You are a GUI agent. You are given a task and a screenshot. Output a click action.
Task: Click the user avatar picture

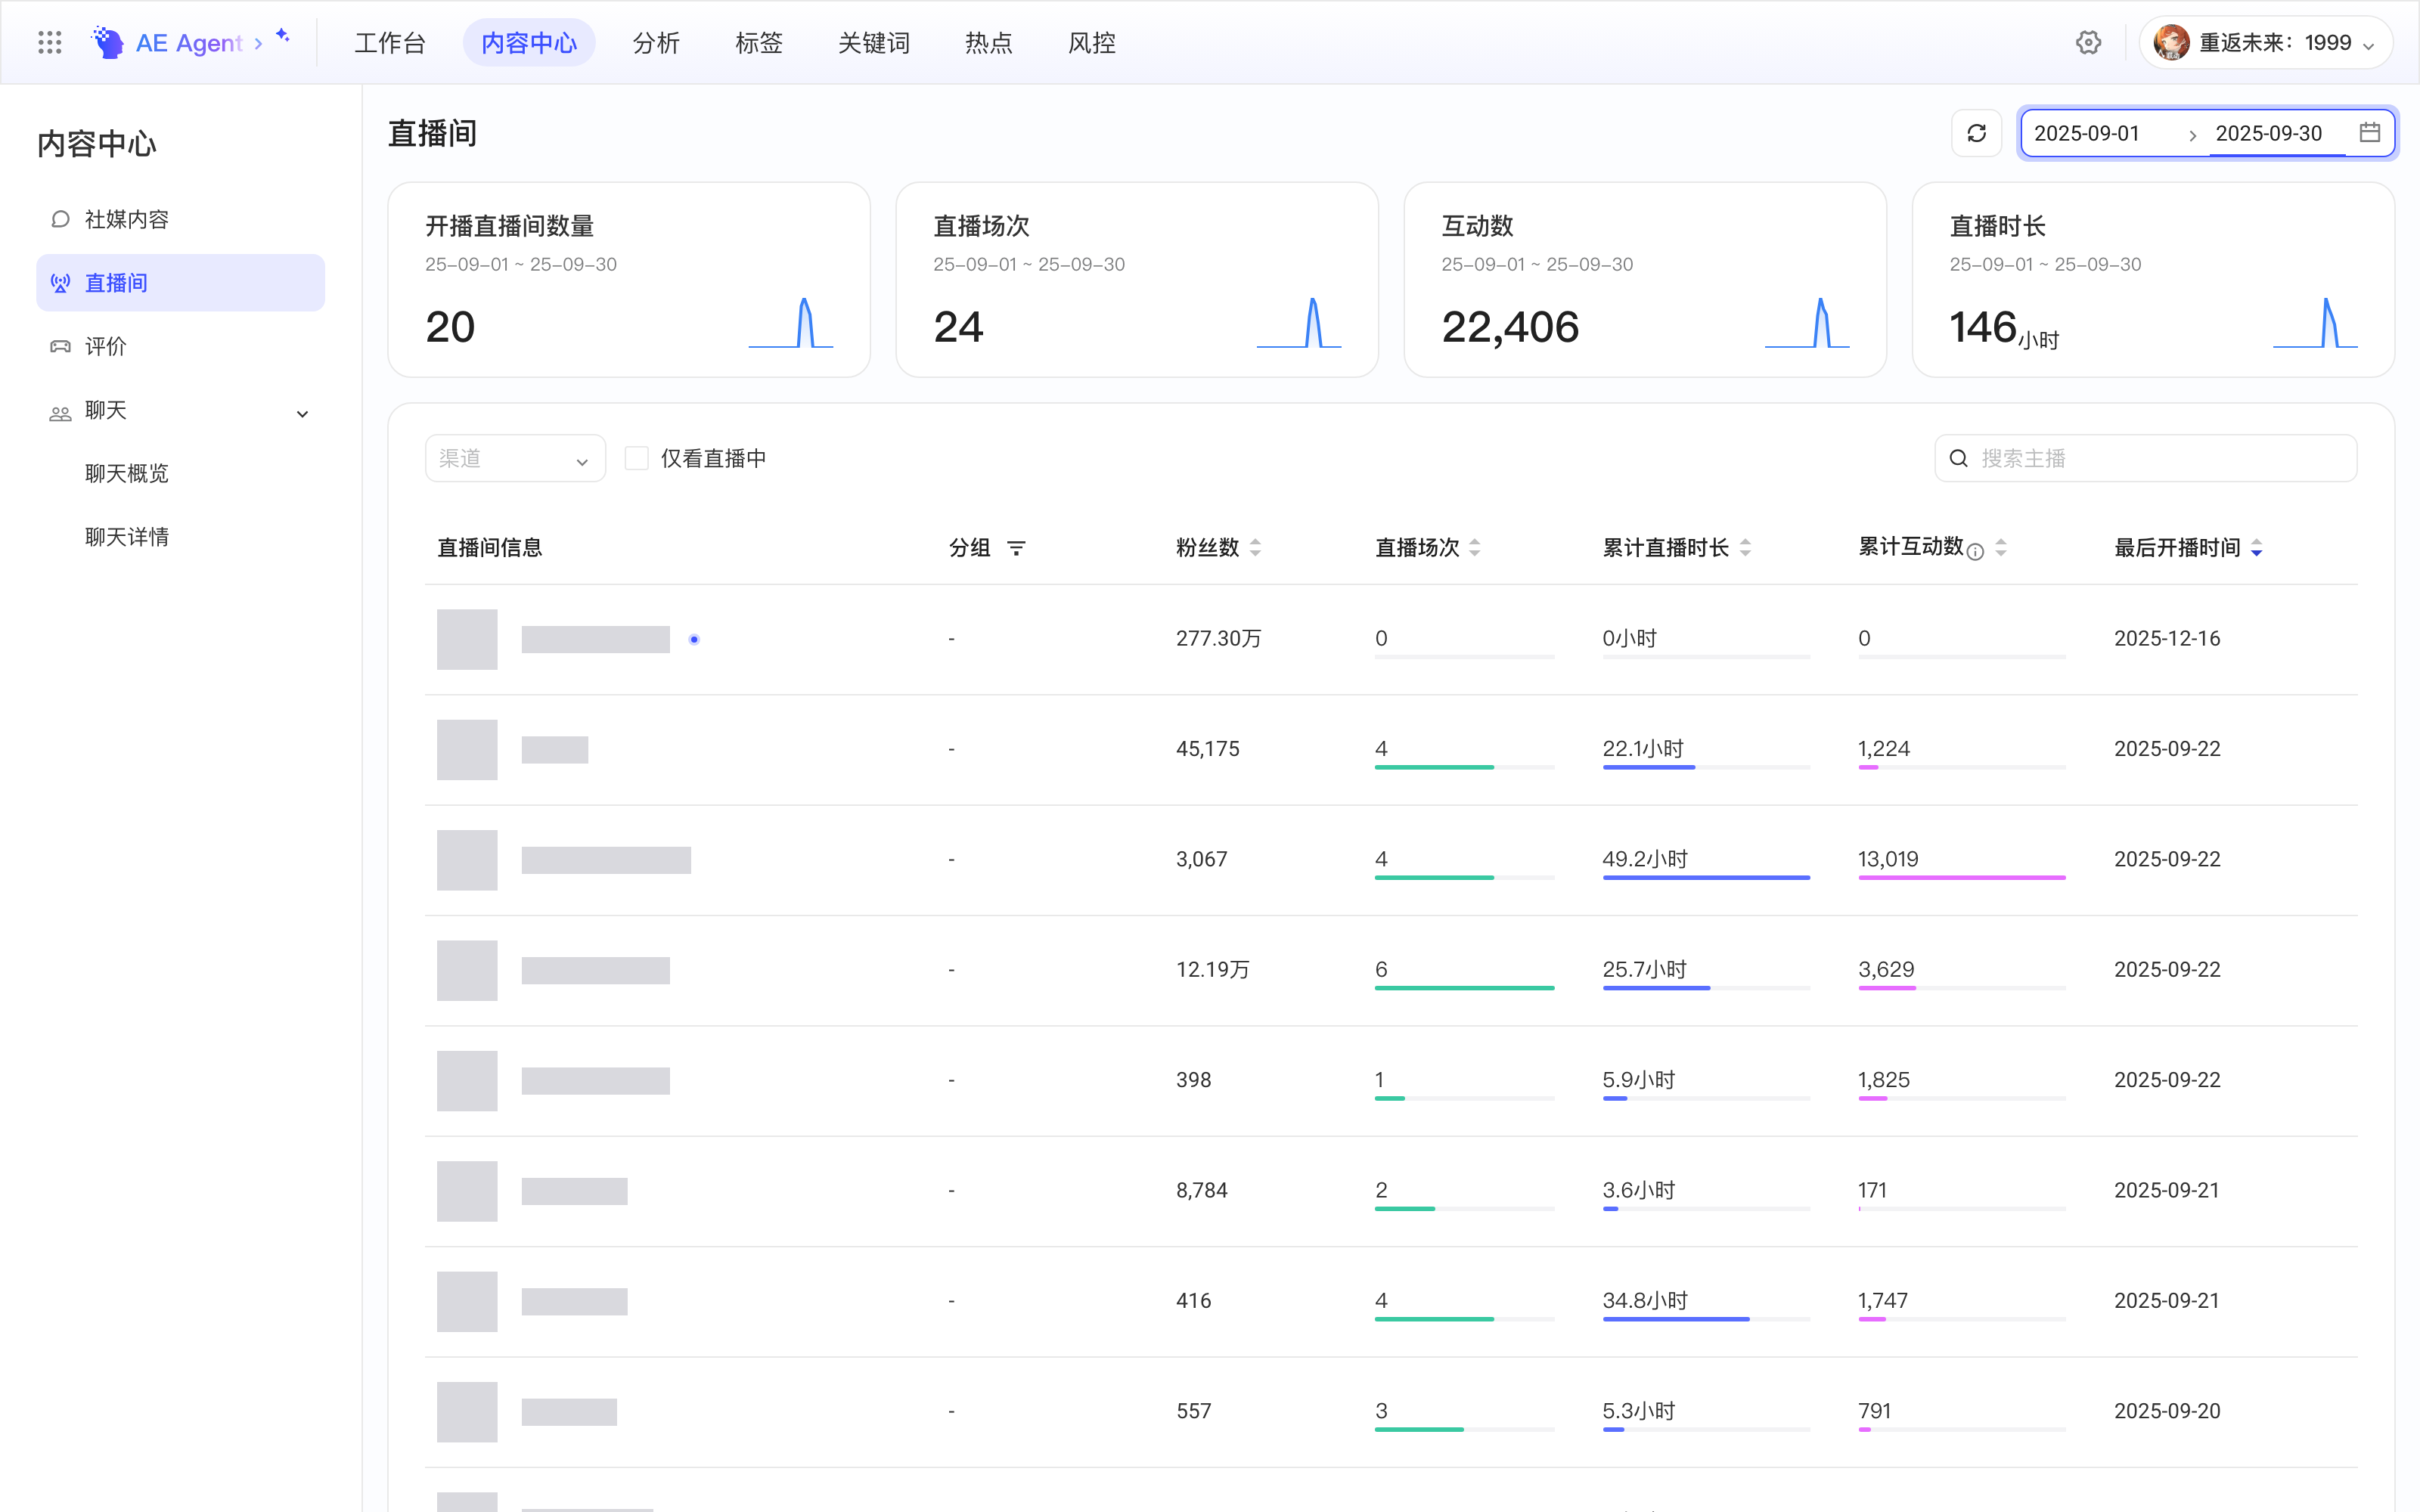2171,42
